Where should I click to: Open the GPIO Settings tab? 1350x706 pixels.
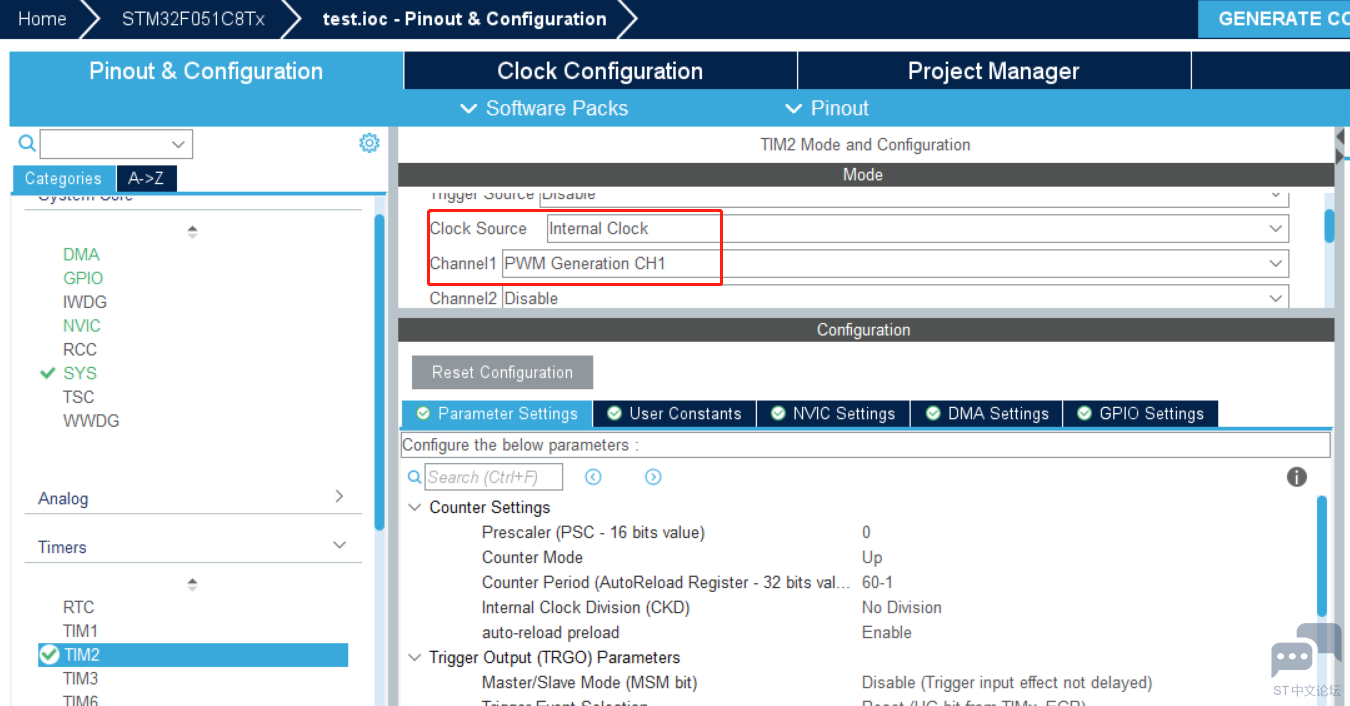click(1141, 413)
